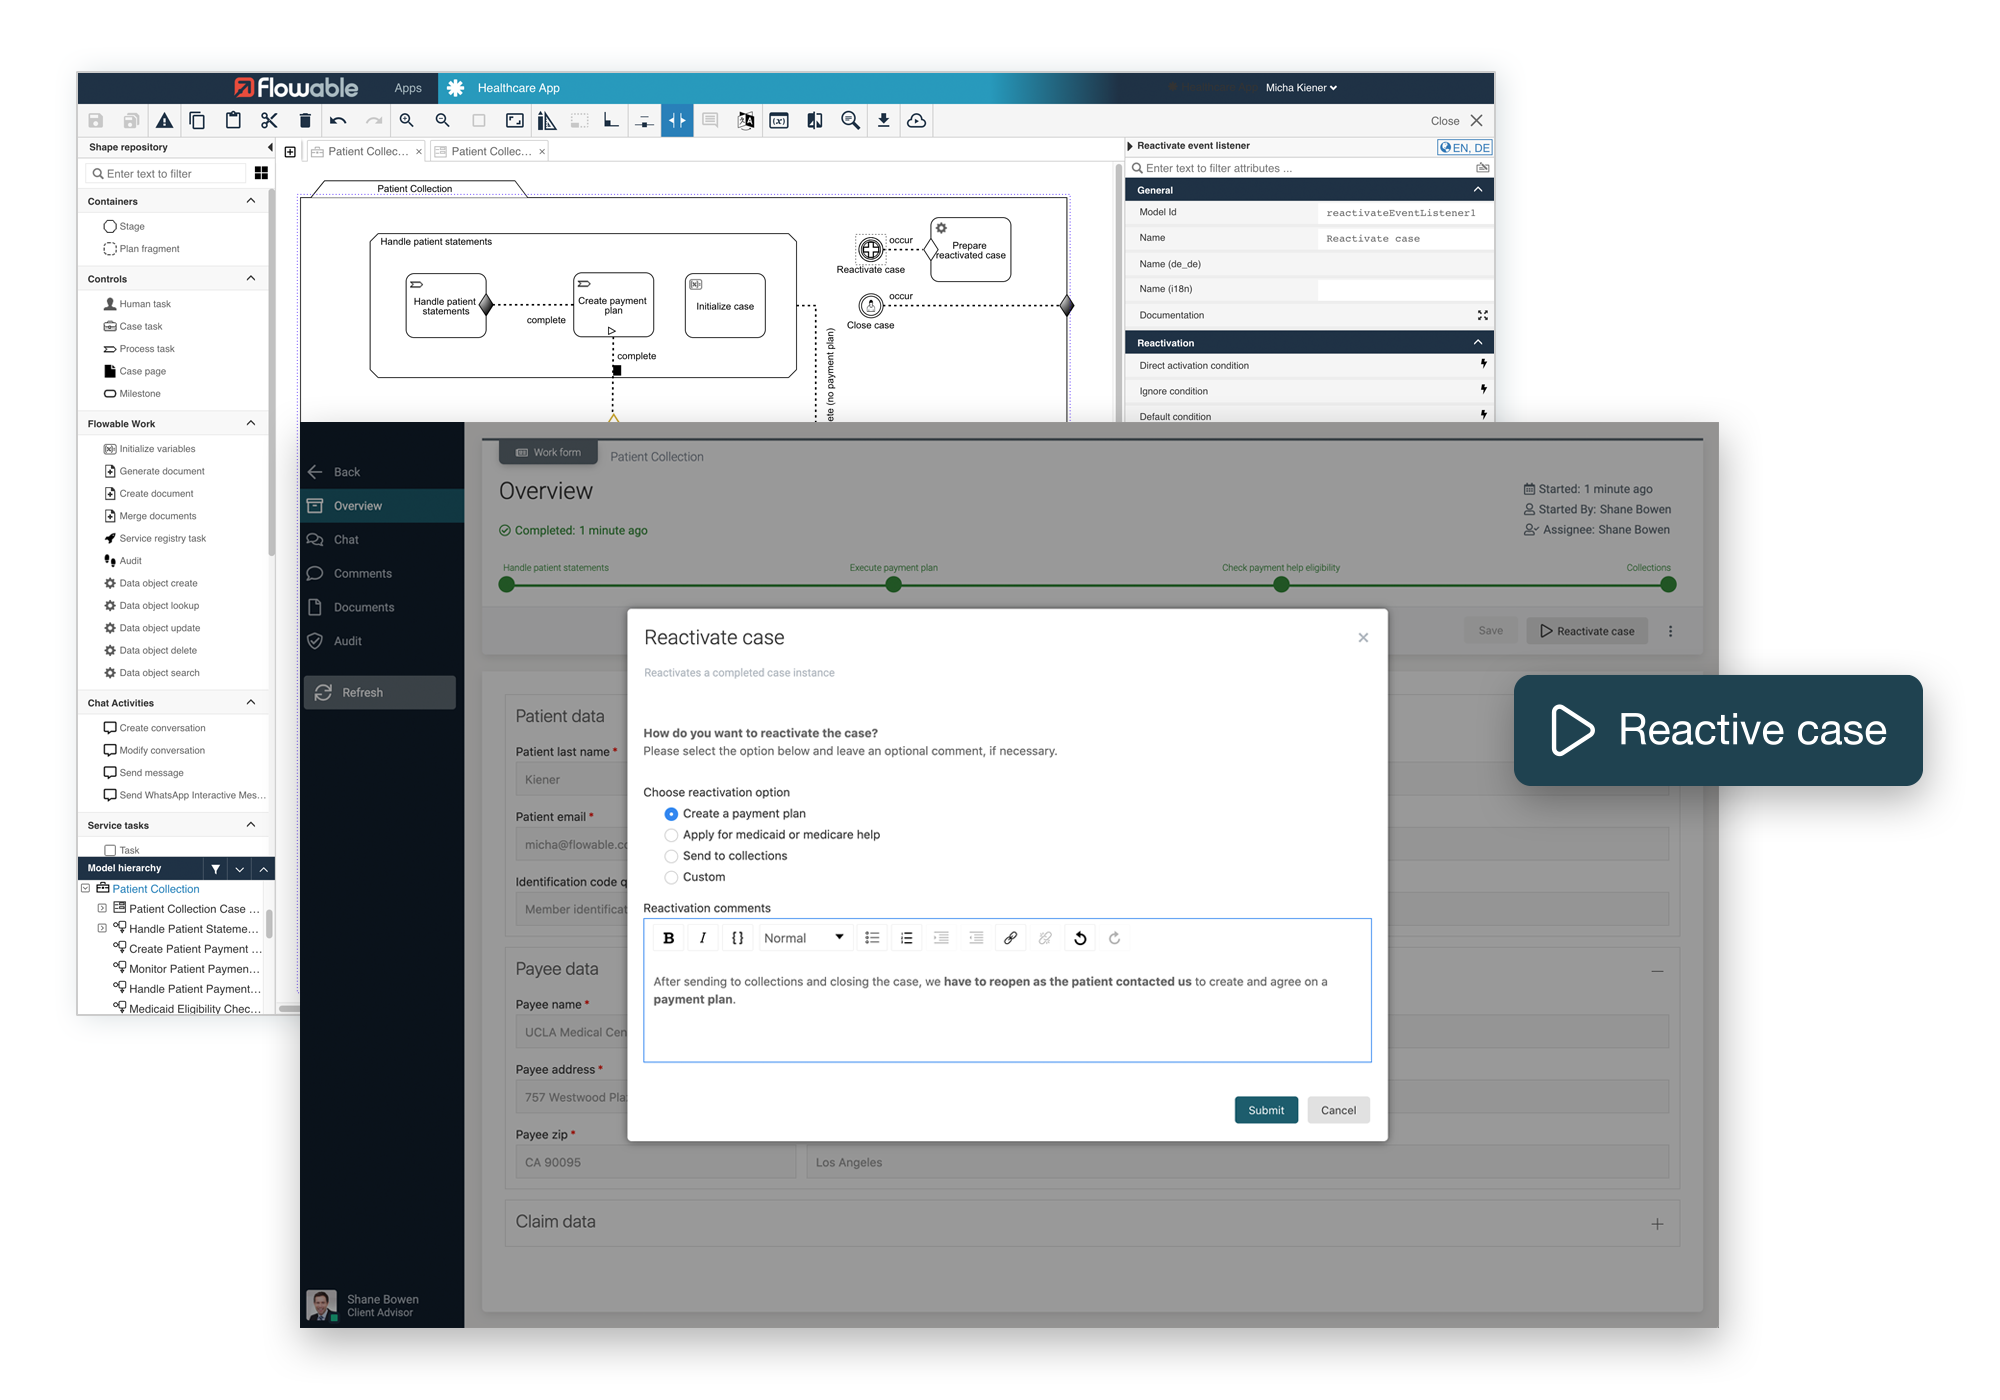Click the Collections stage marker
The image size is (2000, 1400).
1668,585
